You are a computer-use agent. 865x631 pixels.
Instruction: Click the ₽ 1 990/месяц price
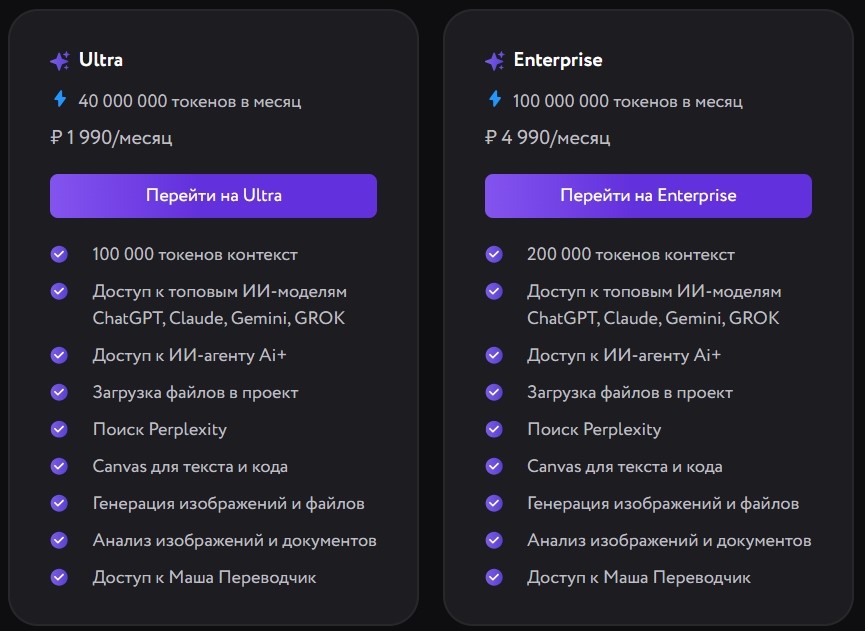coord(111,138)
